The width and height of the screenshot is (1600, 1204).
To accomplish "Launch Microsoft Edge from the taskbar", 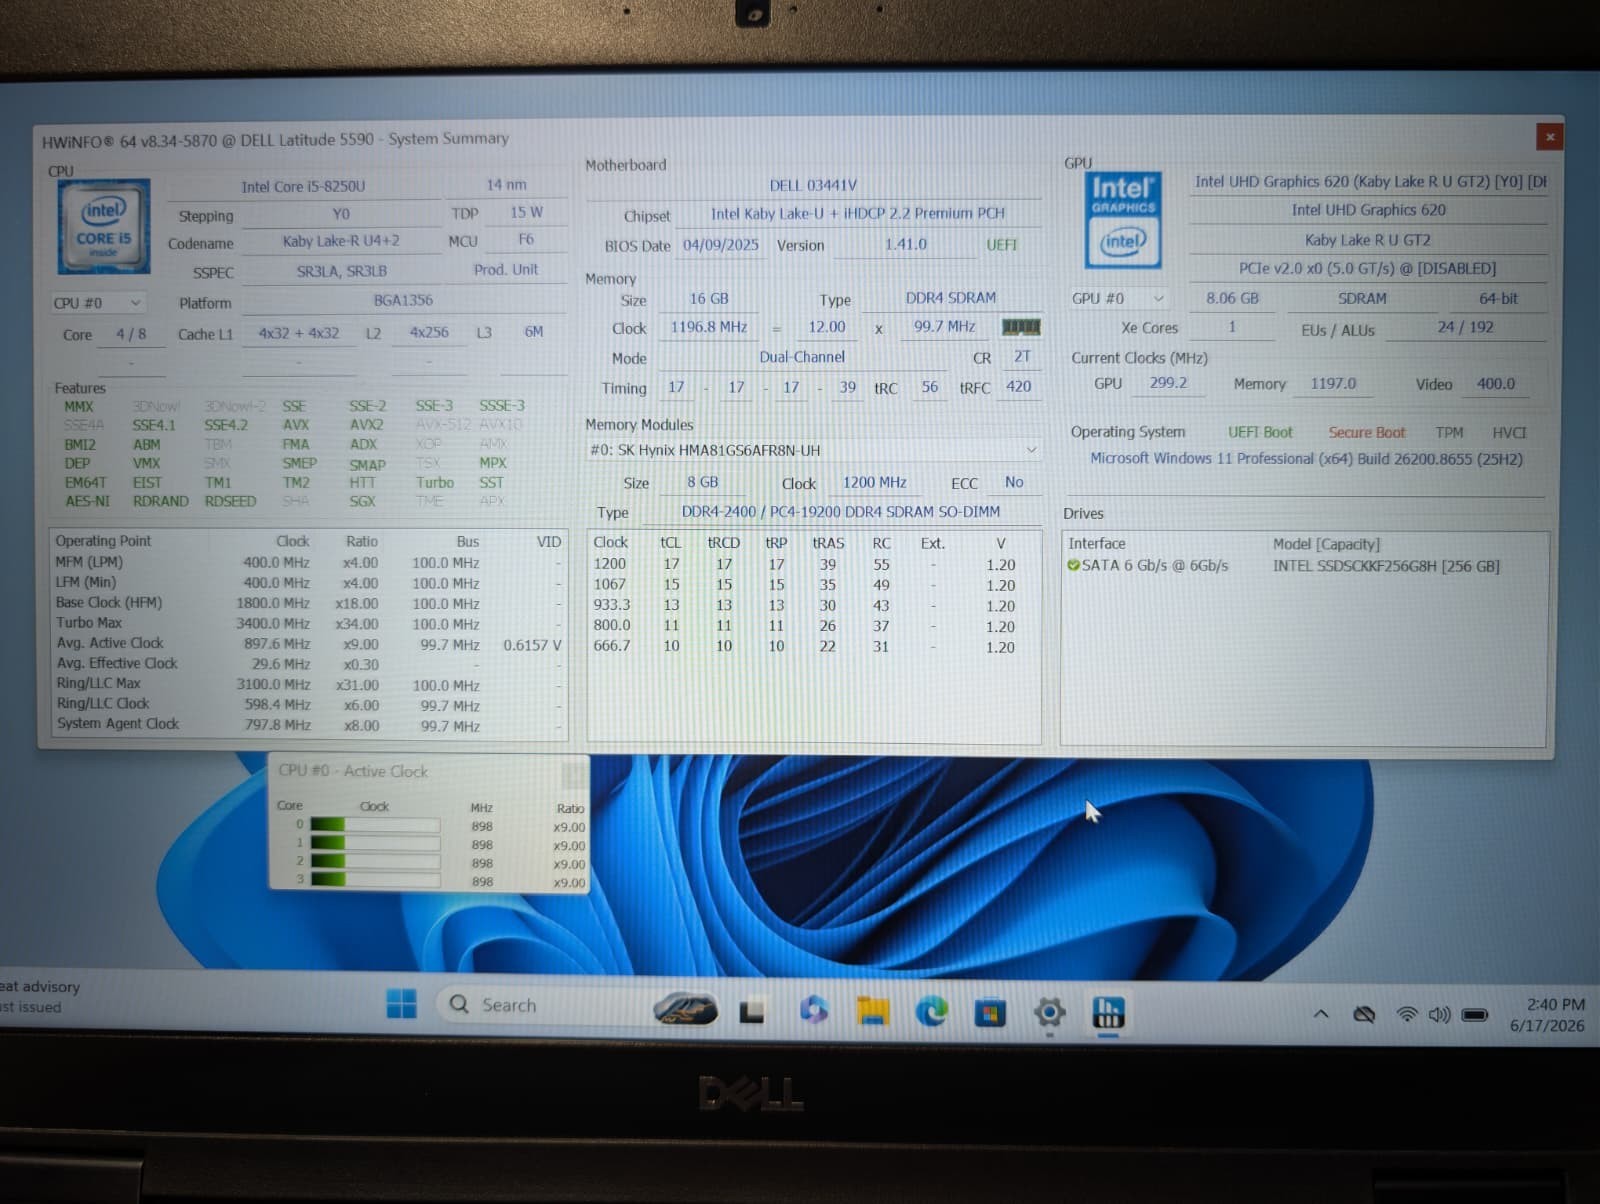I will click(x=932, y=1012).
